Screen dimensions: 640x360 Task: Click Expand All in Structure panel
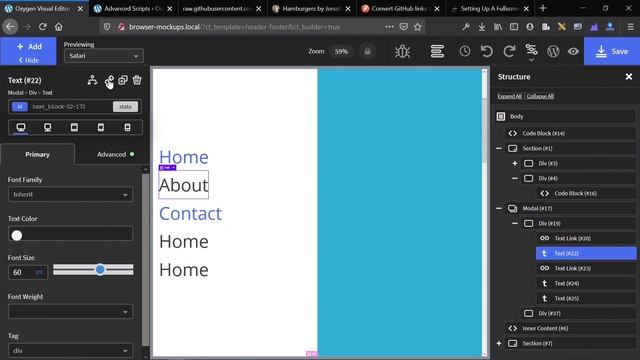point(509,96)
